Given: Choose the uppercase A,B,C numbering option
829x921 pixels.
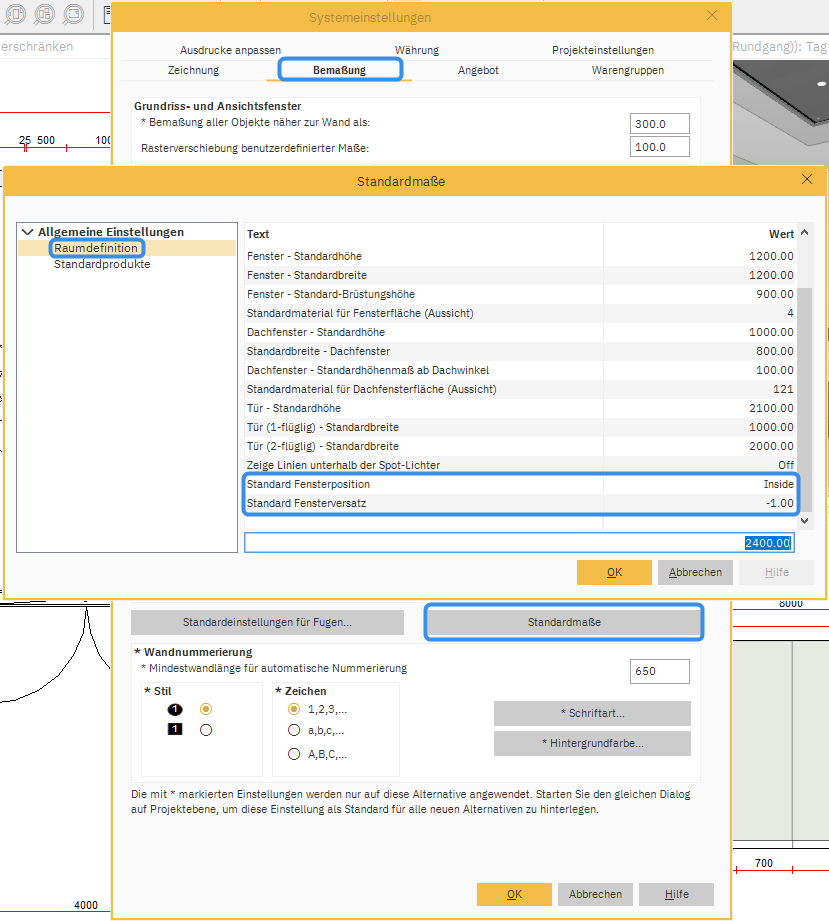Looking at the screenshot, I should [294, 754].
